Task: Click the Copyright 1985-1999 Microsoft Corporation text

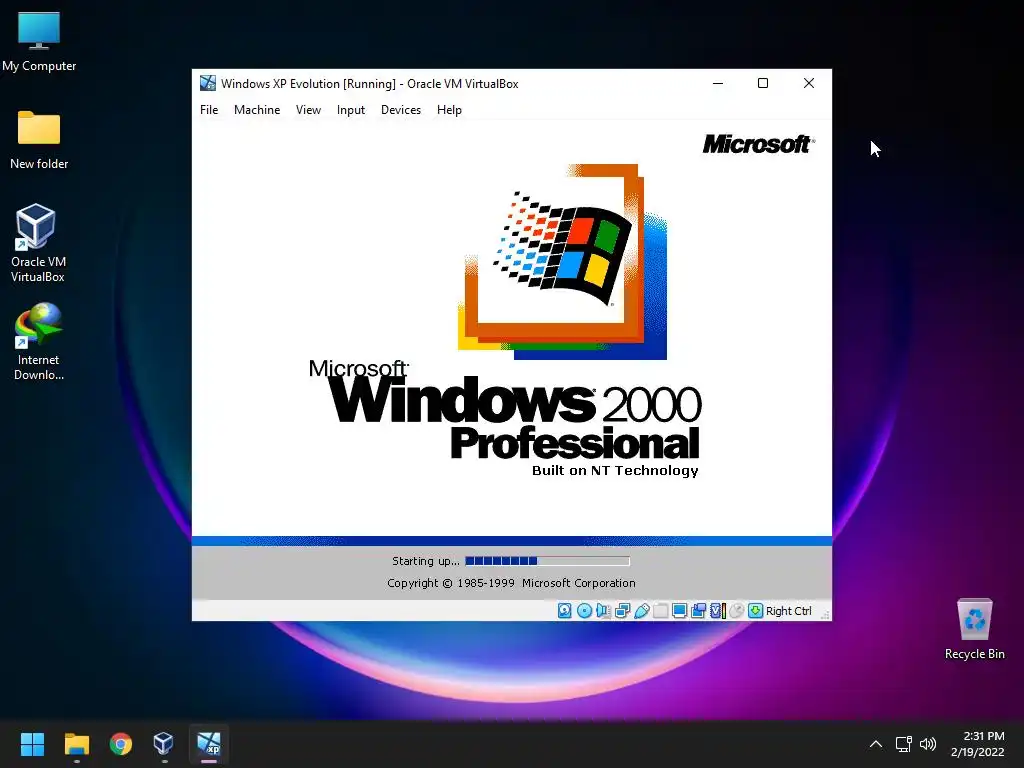Action: pos(511,583)
